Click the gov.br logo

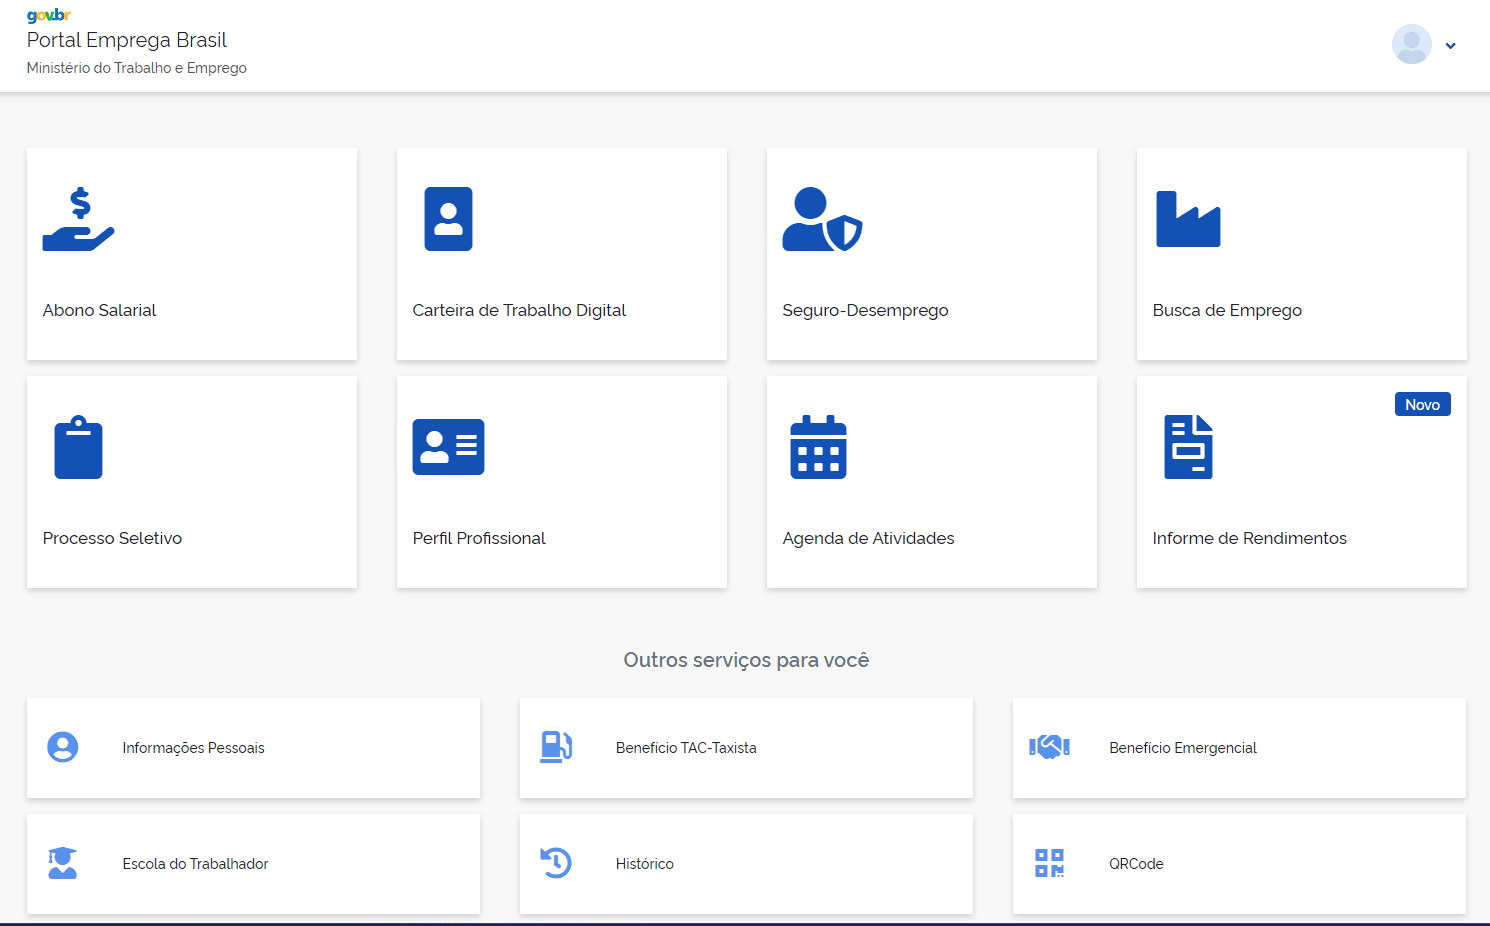click(x=48, y=15)
